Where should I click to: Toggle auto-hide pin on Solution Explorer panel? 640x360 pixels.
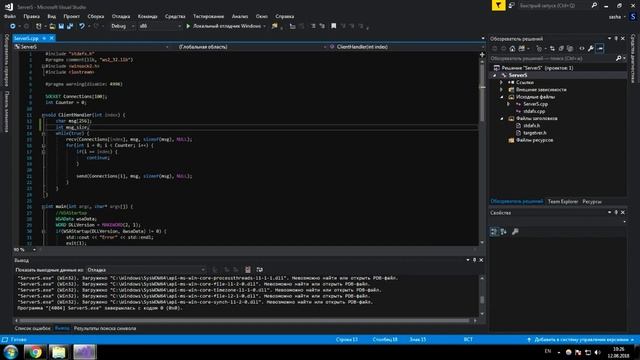(616, 38)
